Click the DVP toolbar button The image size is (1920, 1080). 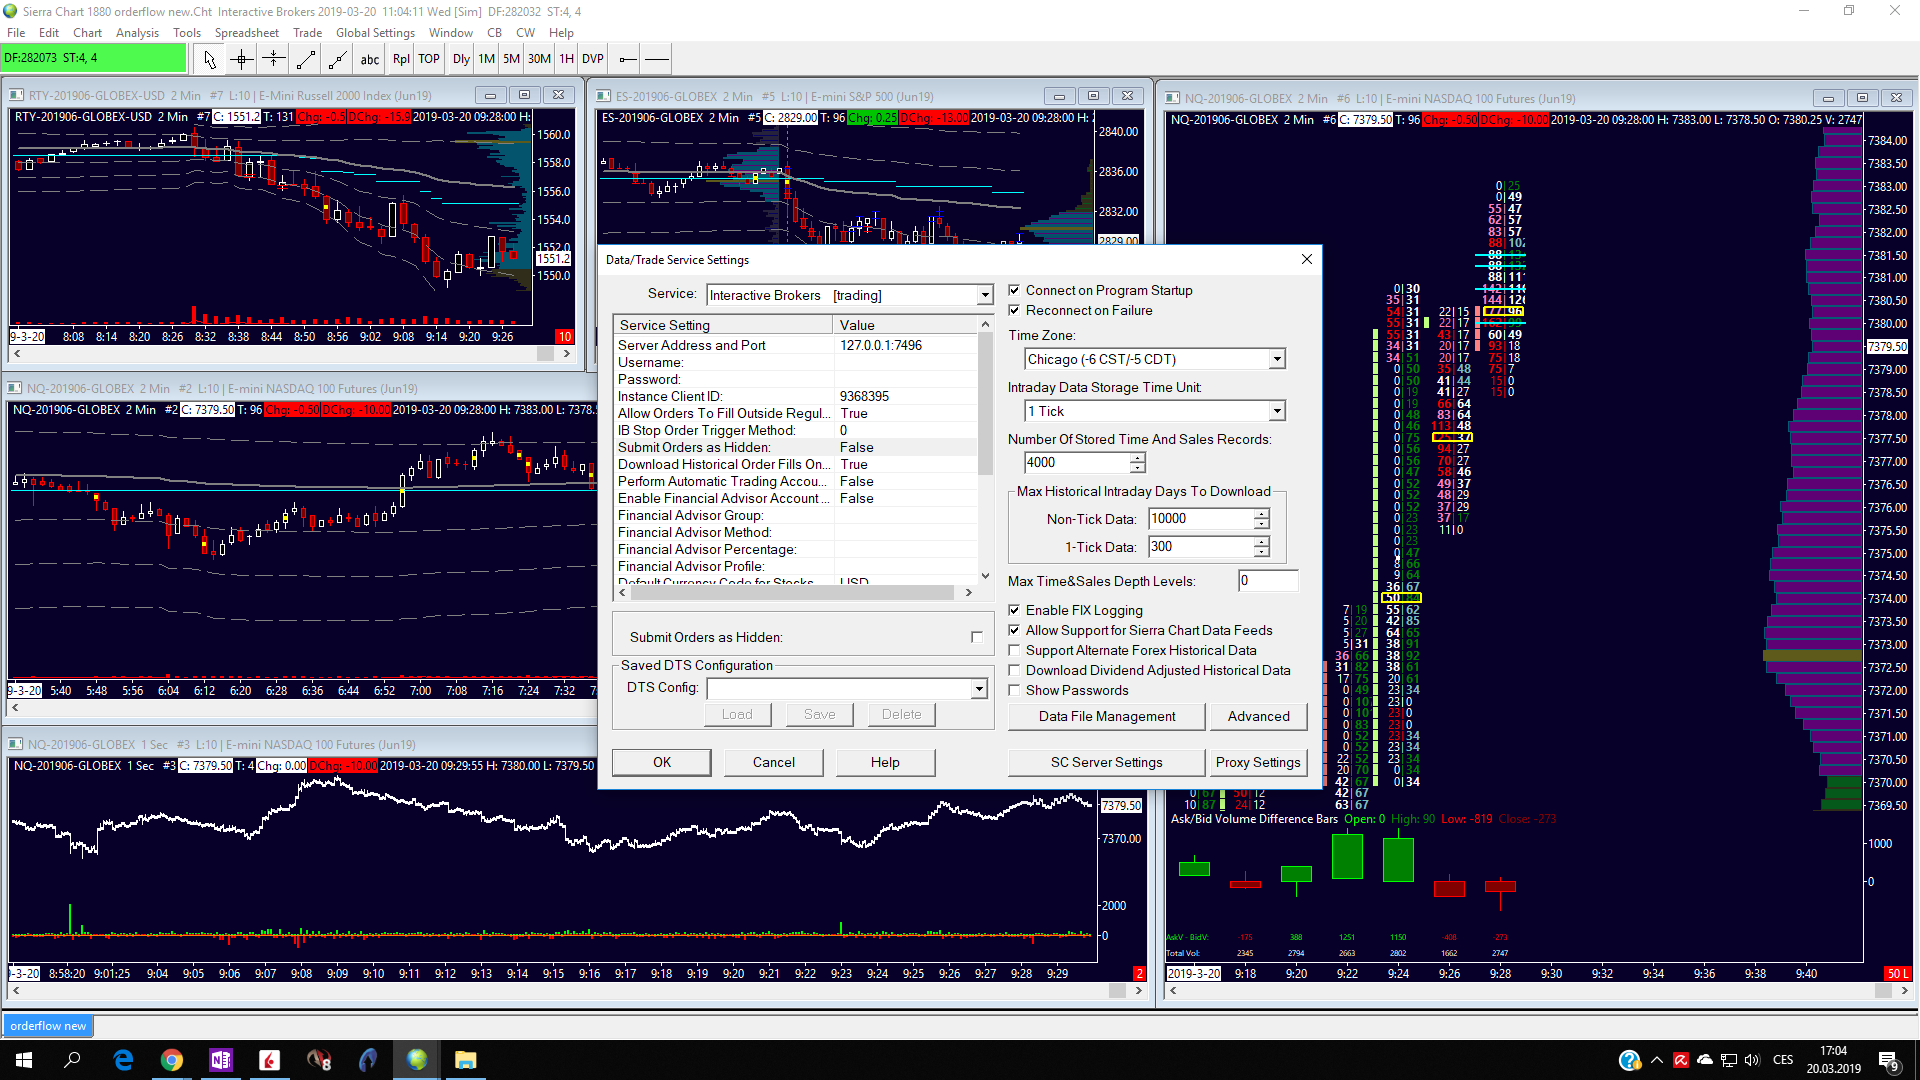point(593,59)
